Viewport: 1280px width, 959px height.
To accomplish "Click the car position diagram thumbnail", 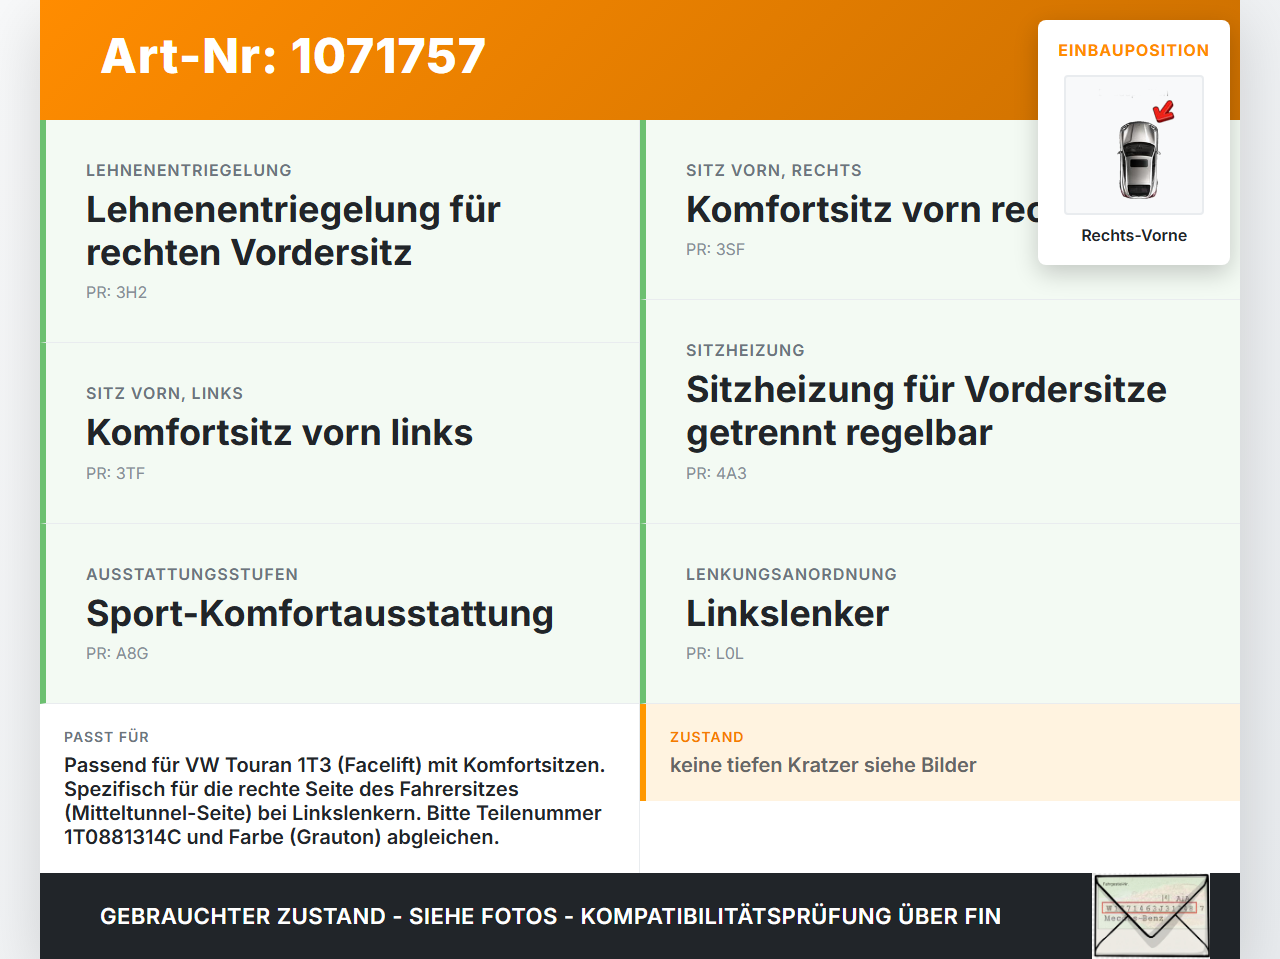I will pos(1134,145).
